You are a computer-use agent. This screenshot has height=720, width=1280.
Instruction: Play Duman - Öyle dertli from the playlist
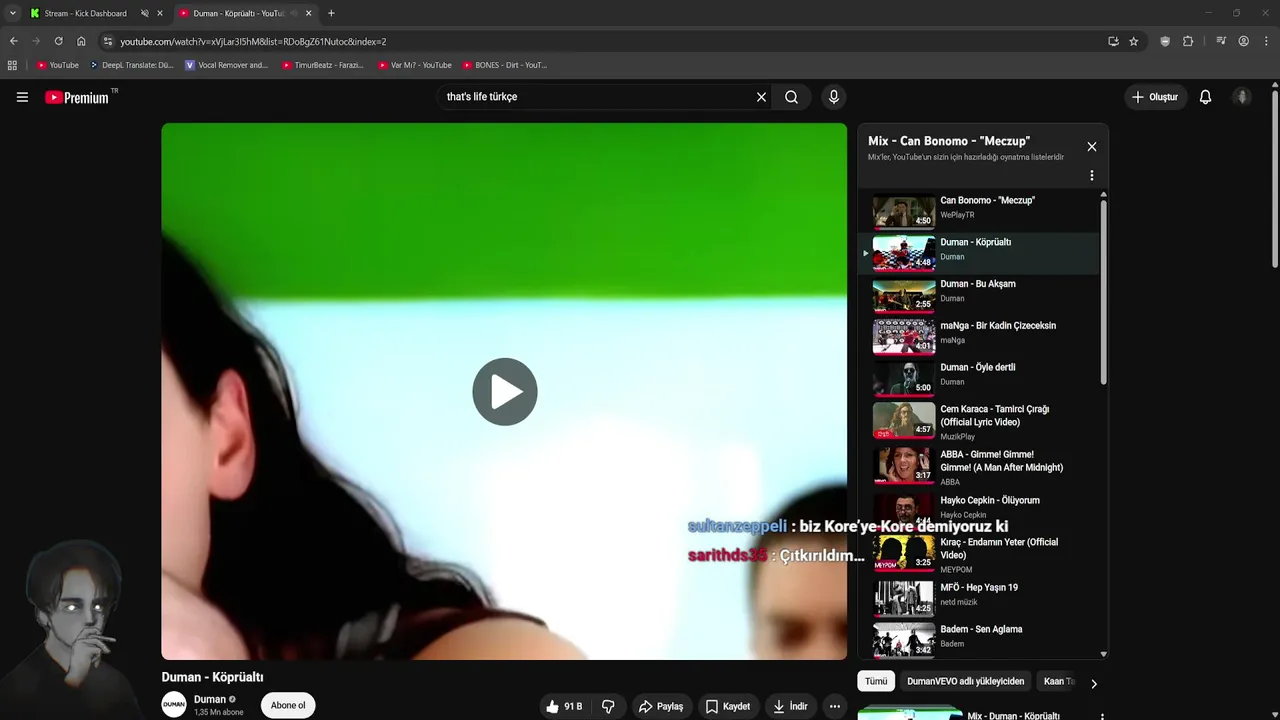pos(978,378)
